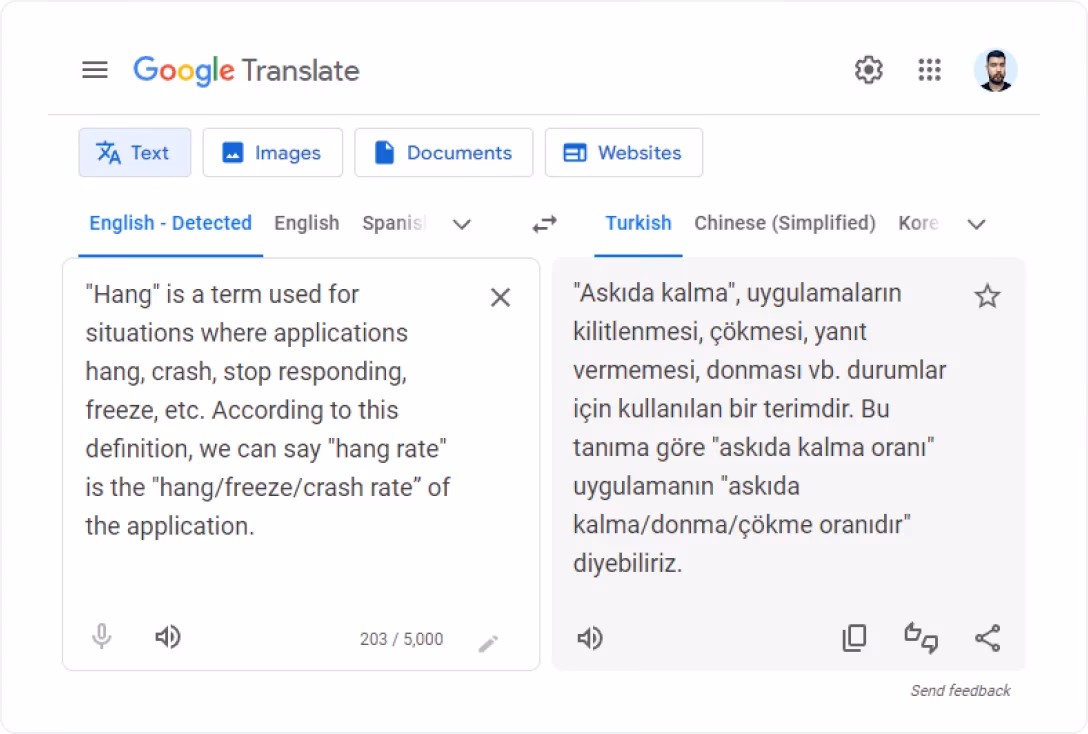Image resolution: width=1088 pixels, height=734 pixels.
Task: Listen to the source English text
Action: click(x=168, y=637)
